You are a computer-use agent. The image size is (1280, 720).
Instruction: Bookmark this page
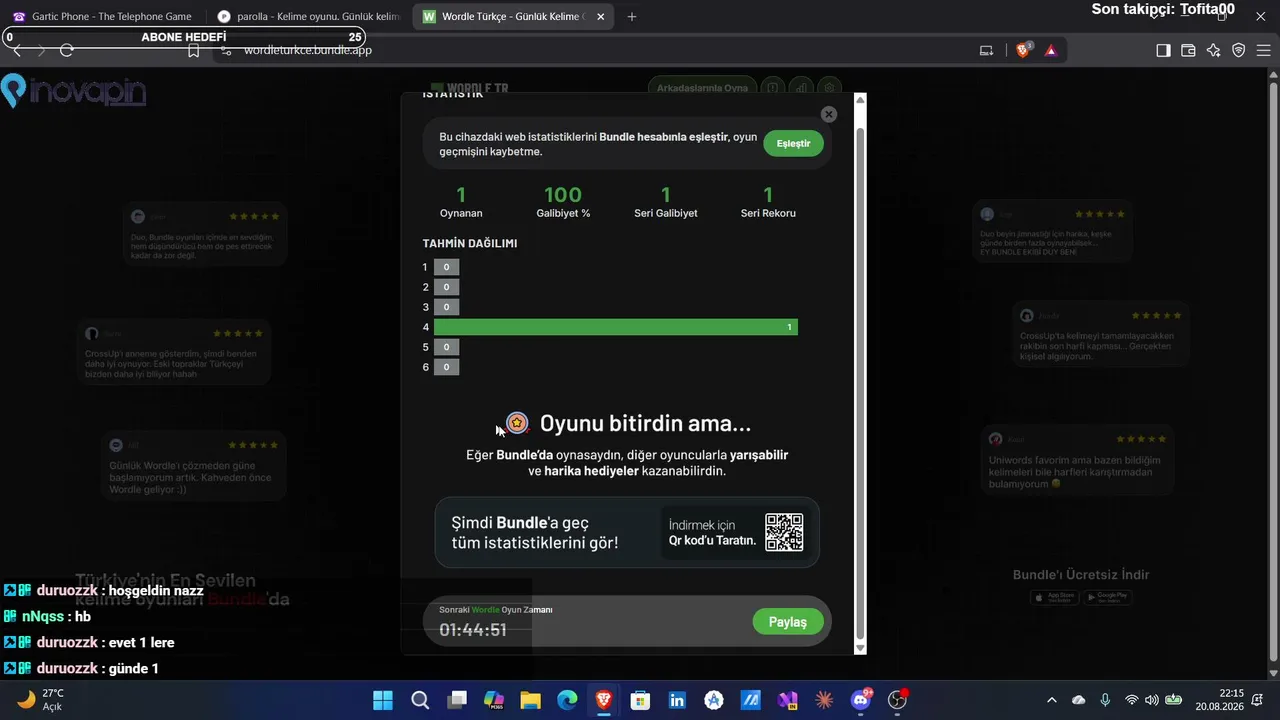click(194, 50)
